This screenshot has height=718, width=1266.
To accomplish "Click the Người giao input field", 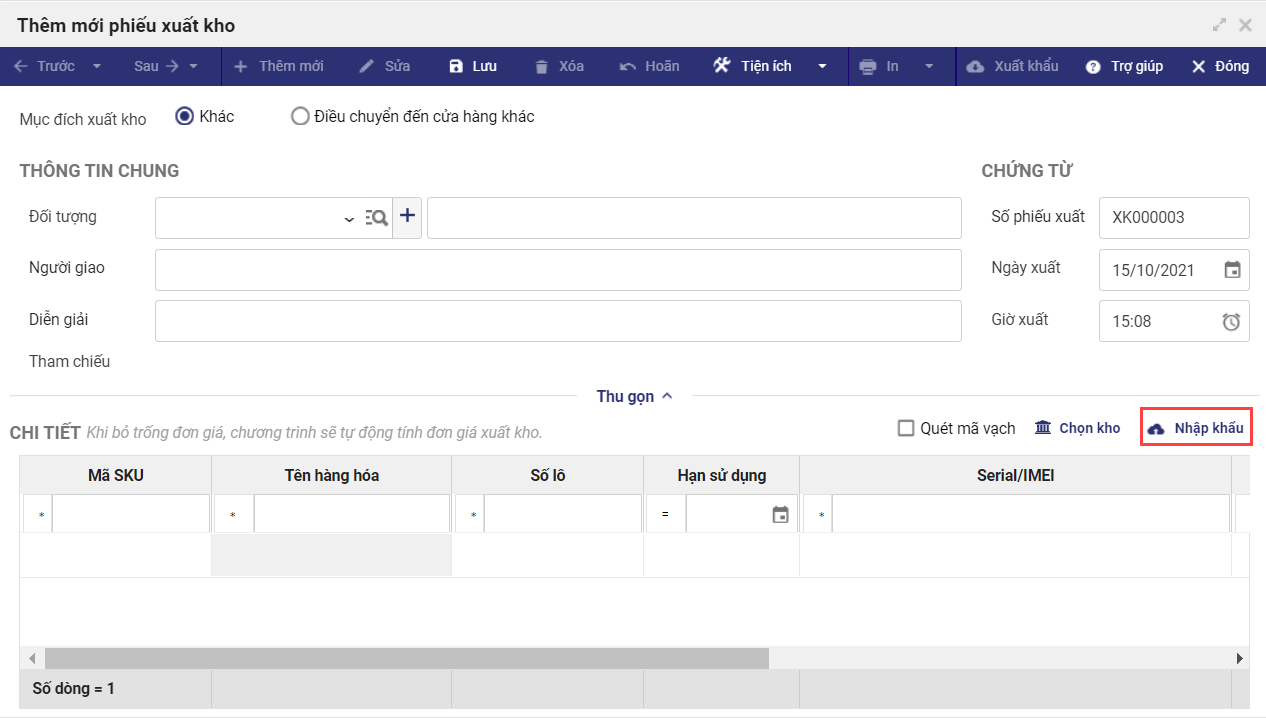I will [x=558, y=269].
